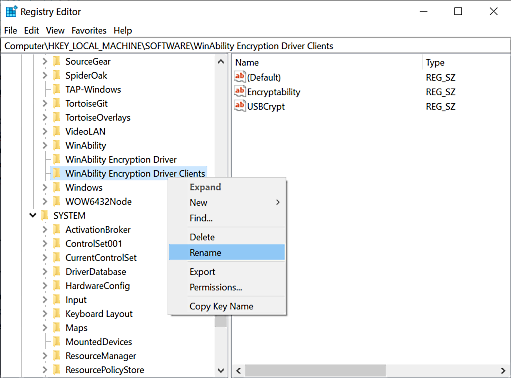Image resolution: width=511 pixels, height=378 pixels.
Task: Click REG_SZ type of Encryptability value
Action: tap(440, 92)
